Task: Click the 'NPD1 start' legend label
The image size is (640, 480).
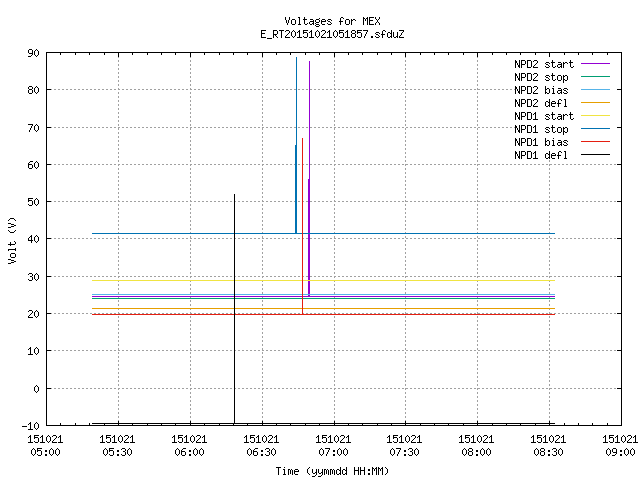Action: tap(544, 116)
